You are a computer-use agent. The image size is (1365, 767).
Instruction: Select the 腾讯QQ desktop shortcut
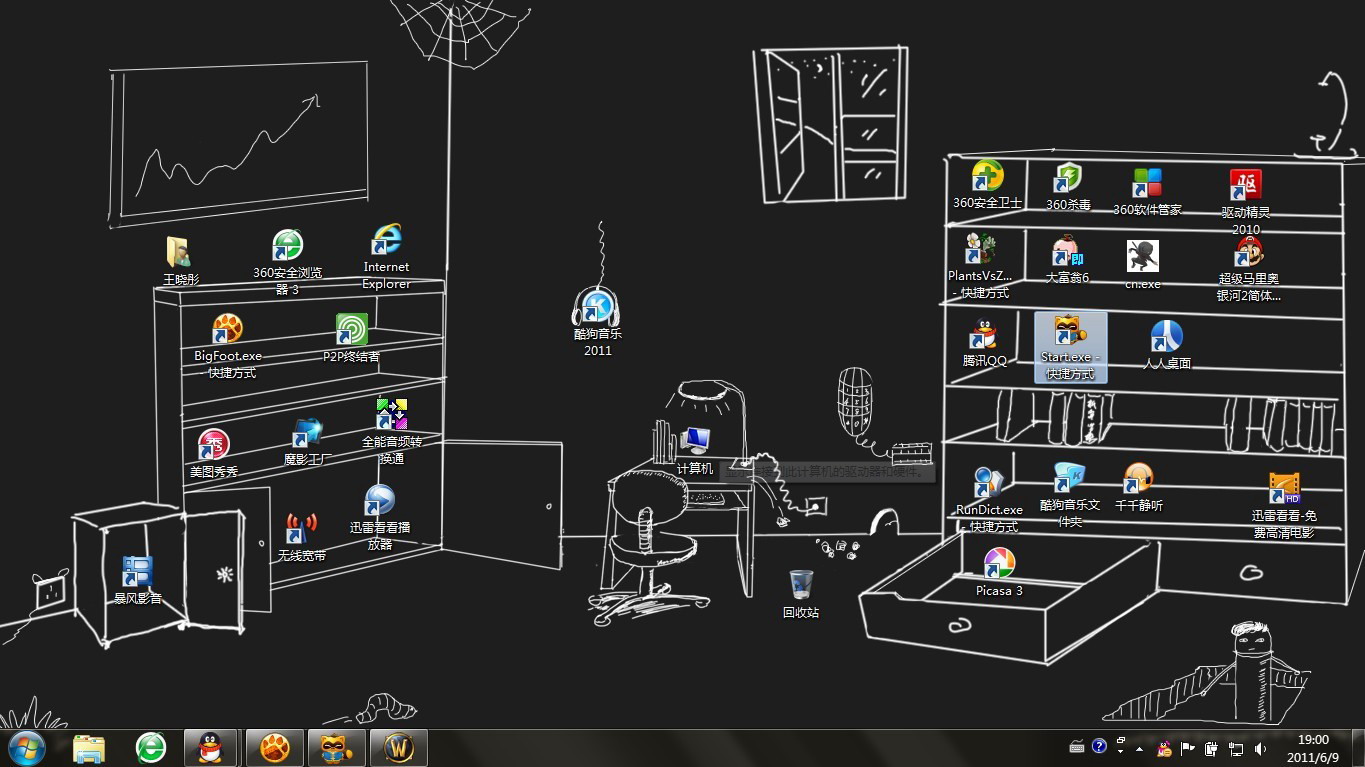[x=984, y=343]
